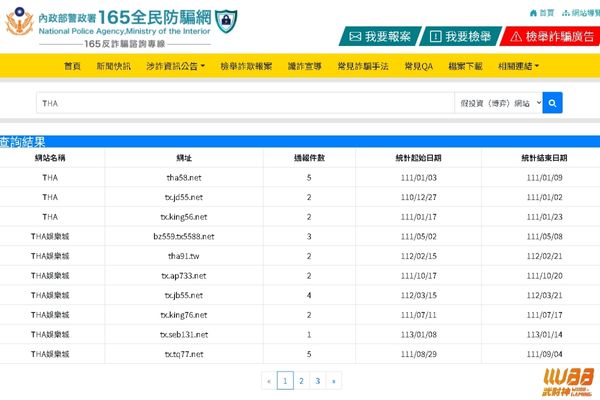Image resolution: width=600 pixels, height=400 pixels.
Task: Open 檢舉詐欺報案 in the navigation bar
Action: point(246,66)
